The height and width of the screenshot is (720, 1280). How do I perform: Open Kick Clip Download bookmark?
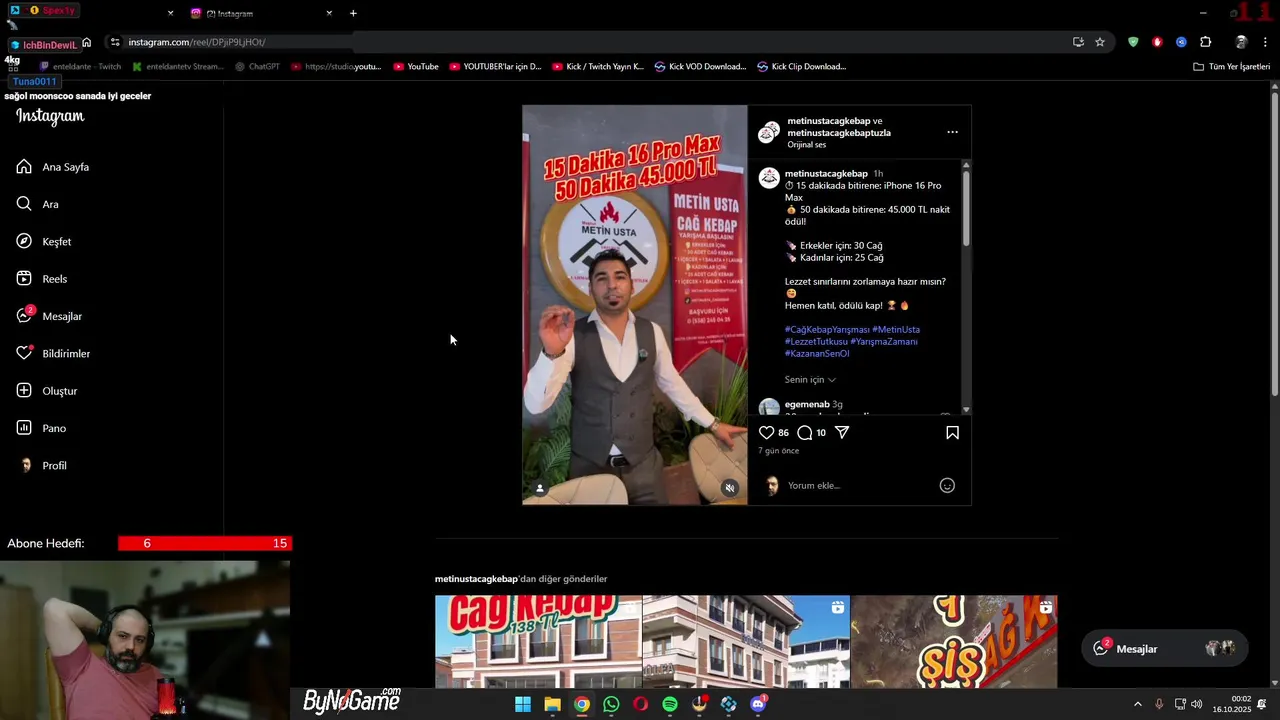802,67
